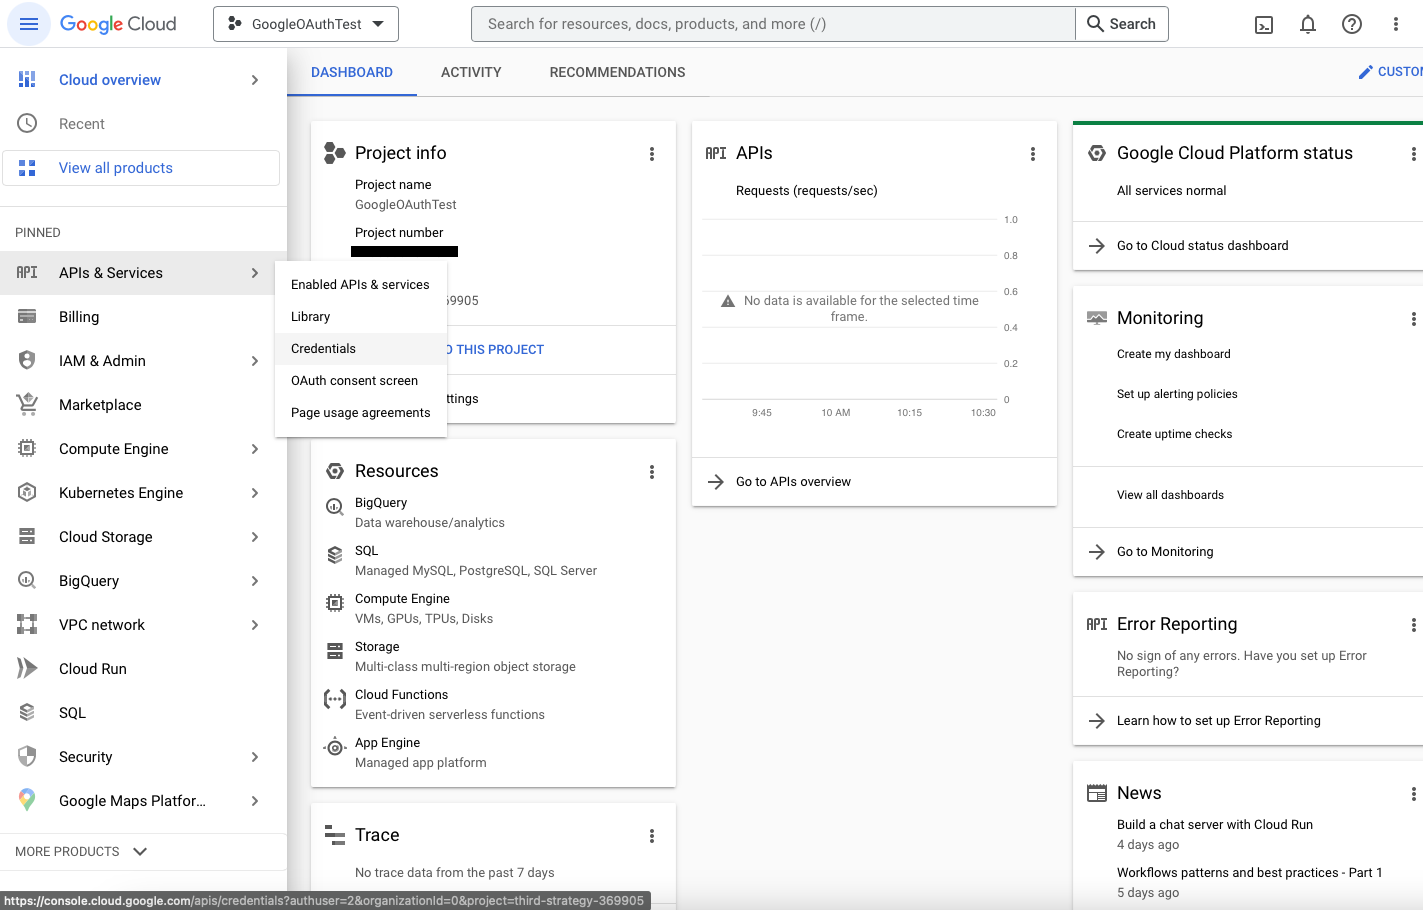Click the SQL sidebar icon

(x=27, y=713)
